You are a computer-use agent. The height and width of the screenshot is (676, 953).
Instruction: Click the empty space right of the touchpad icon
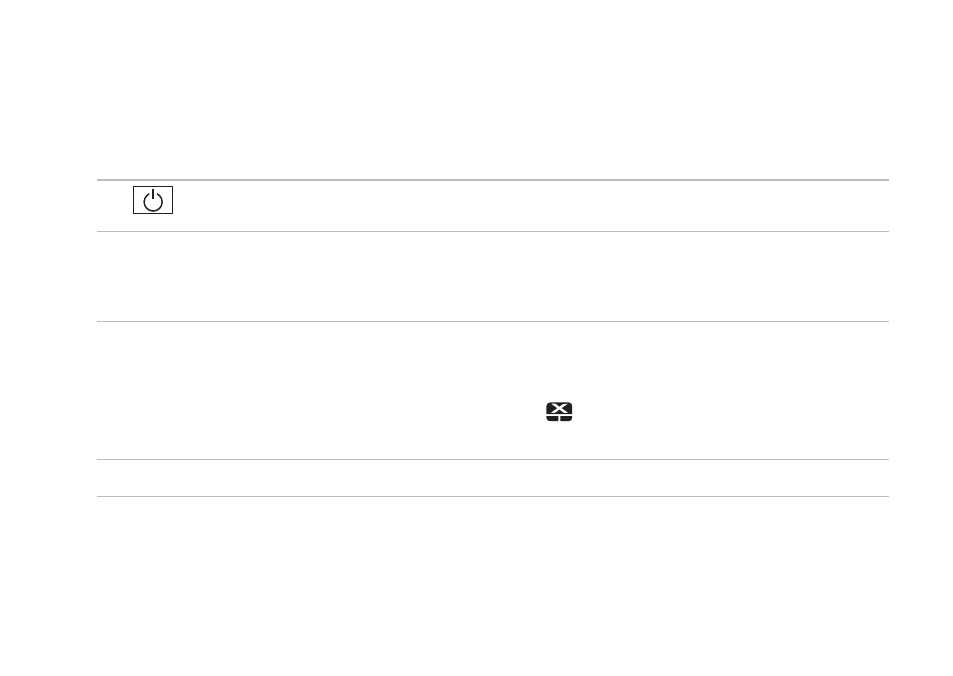click(x=731, y=412)
